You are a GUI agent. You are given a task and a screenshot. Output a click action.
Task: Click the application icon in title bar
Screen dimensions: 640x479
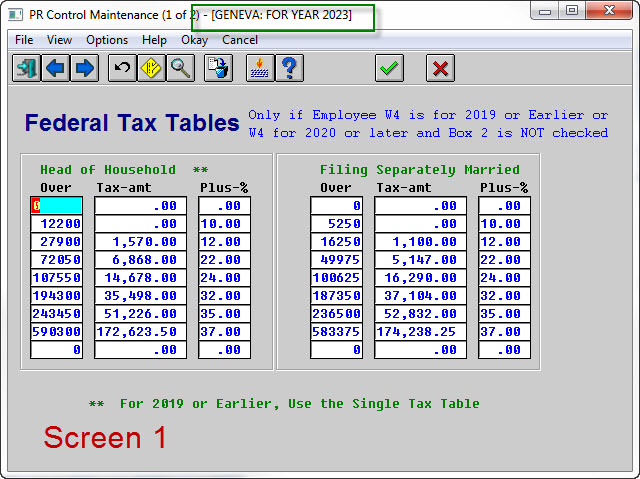tap(16, 15)
